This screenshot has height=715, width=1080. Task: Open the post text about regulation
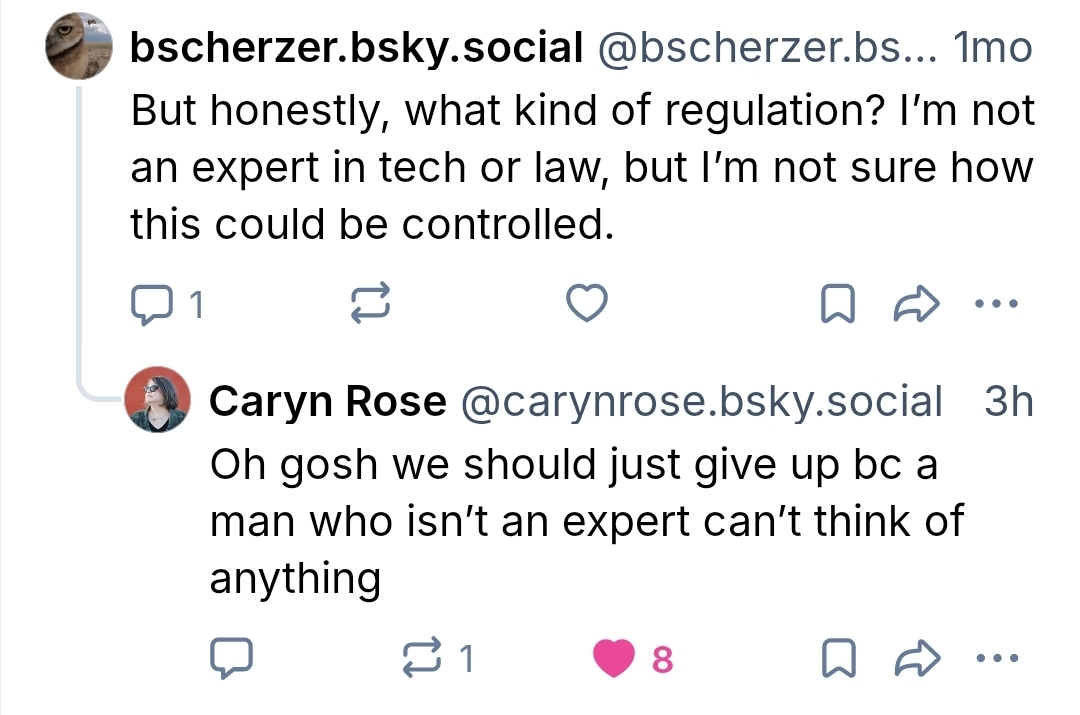pyautogui.click(x=580, y=167)
